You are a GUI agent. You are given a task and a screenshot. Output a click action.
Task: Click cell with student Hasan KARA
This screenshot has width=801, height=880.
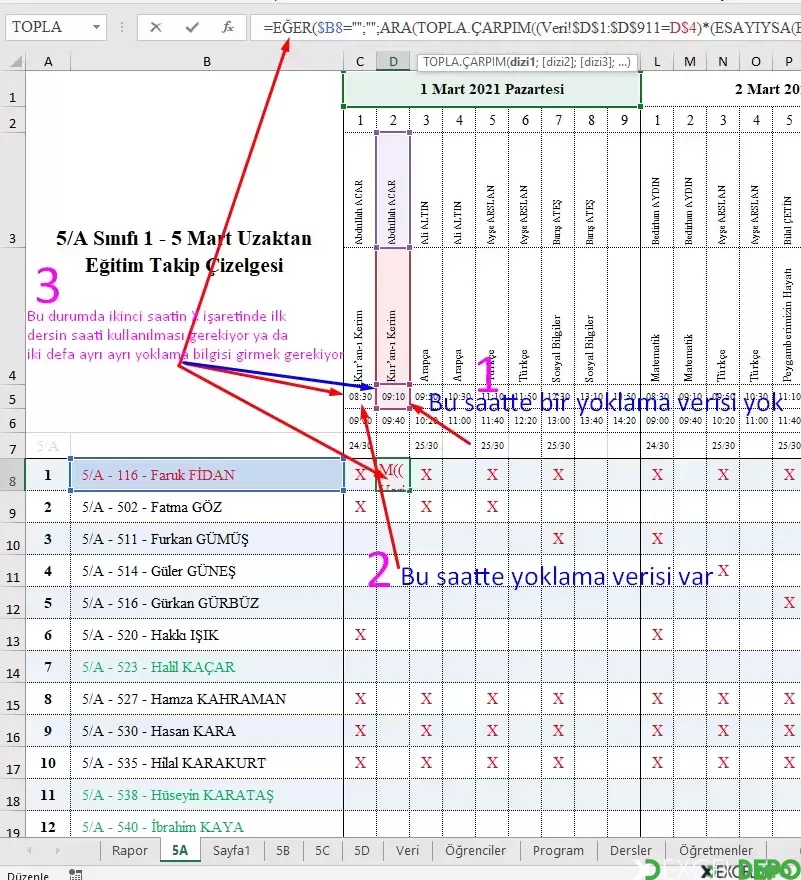pos(207,731)
